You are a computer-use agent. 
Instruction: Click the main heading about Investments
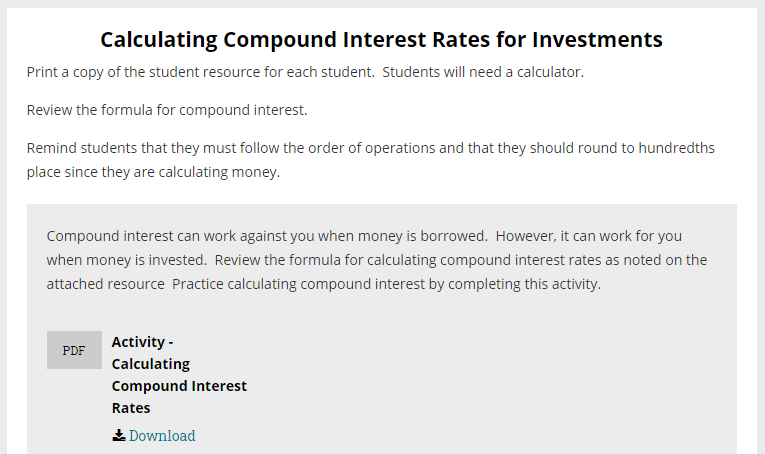click(x=382, y=39)
